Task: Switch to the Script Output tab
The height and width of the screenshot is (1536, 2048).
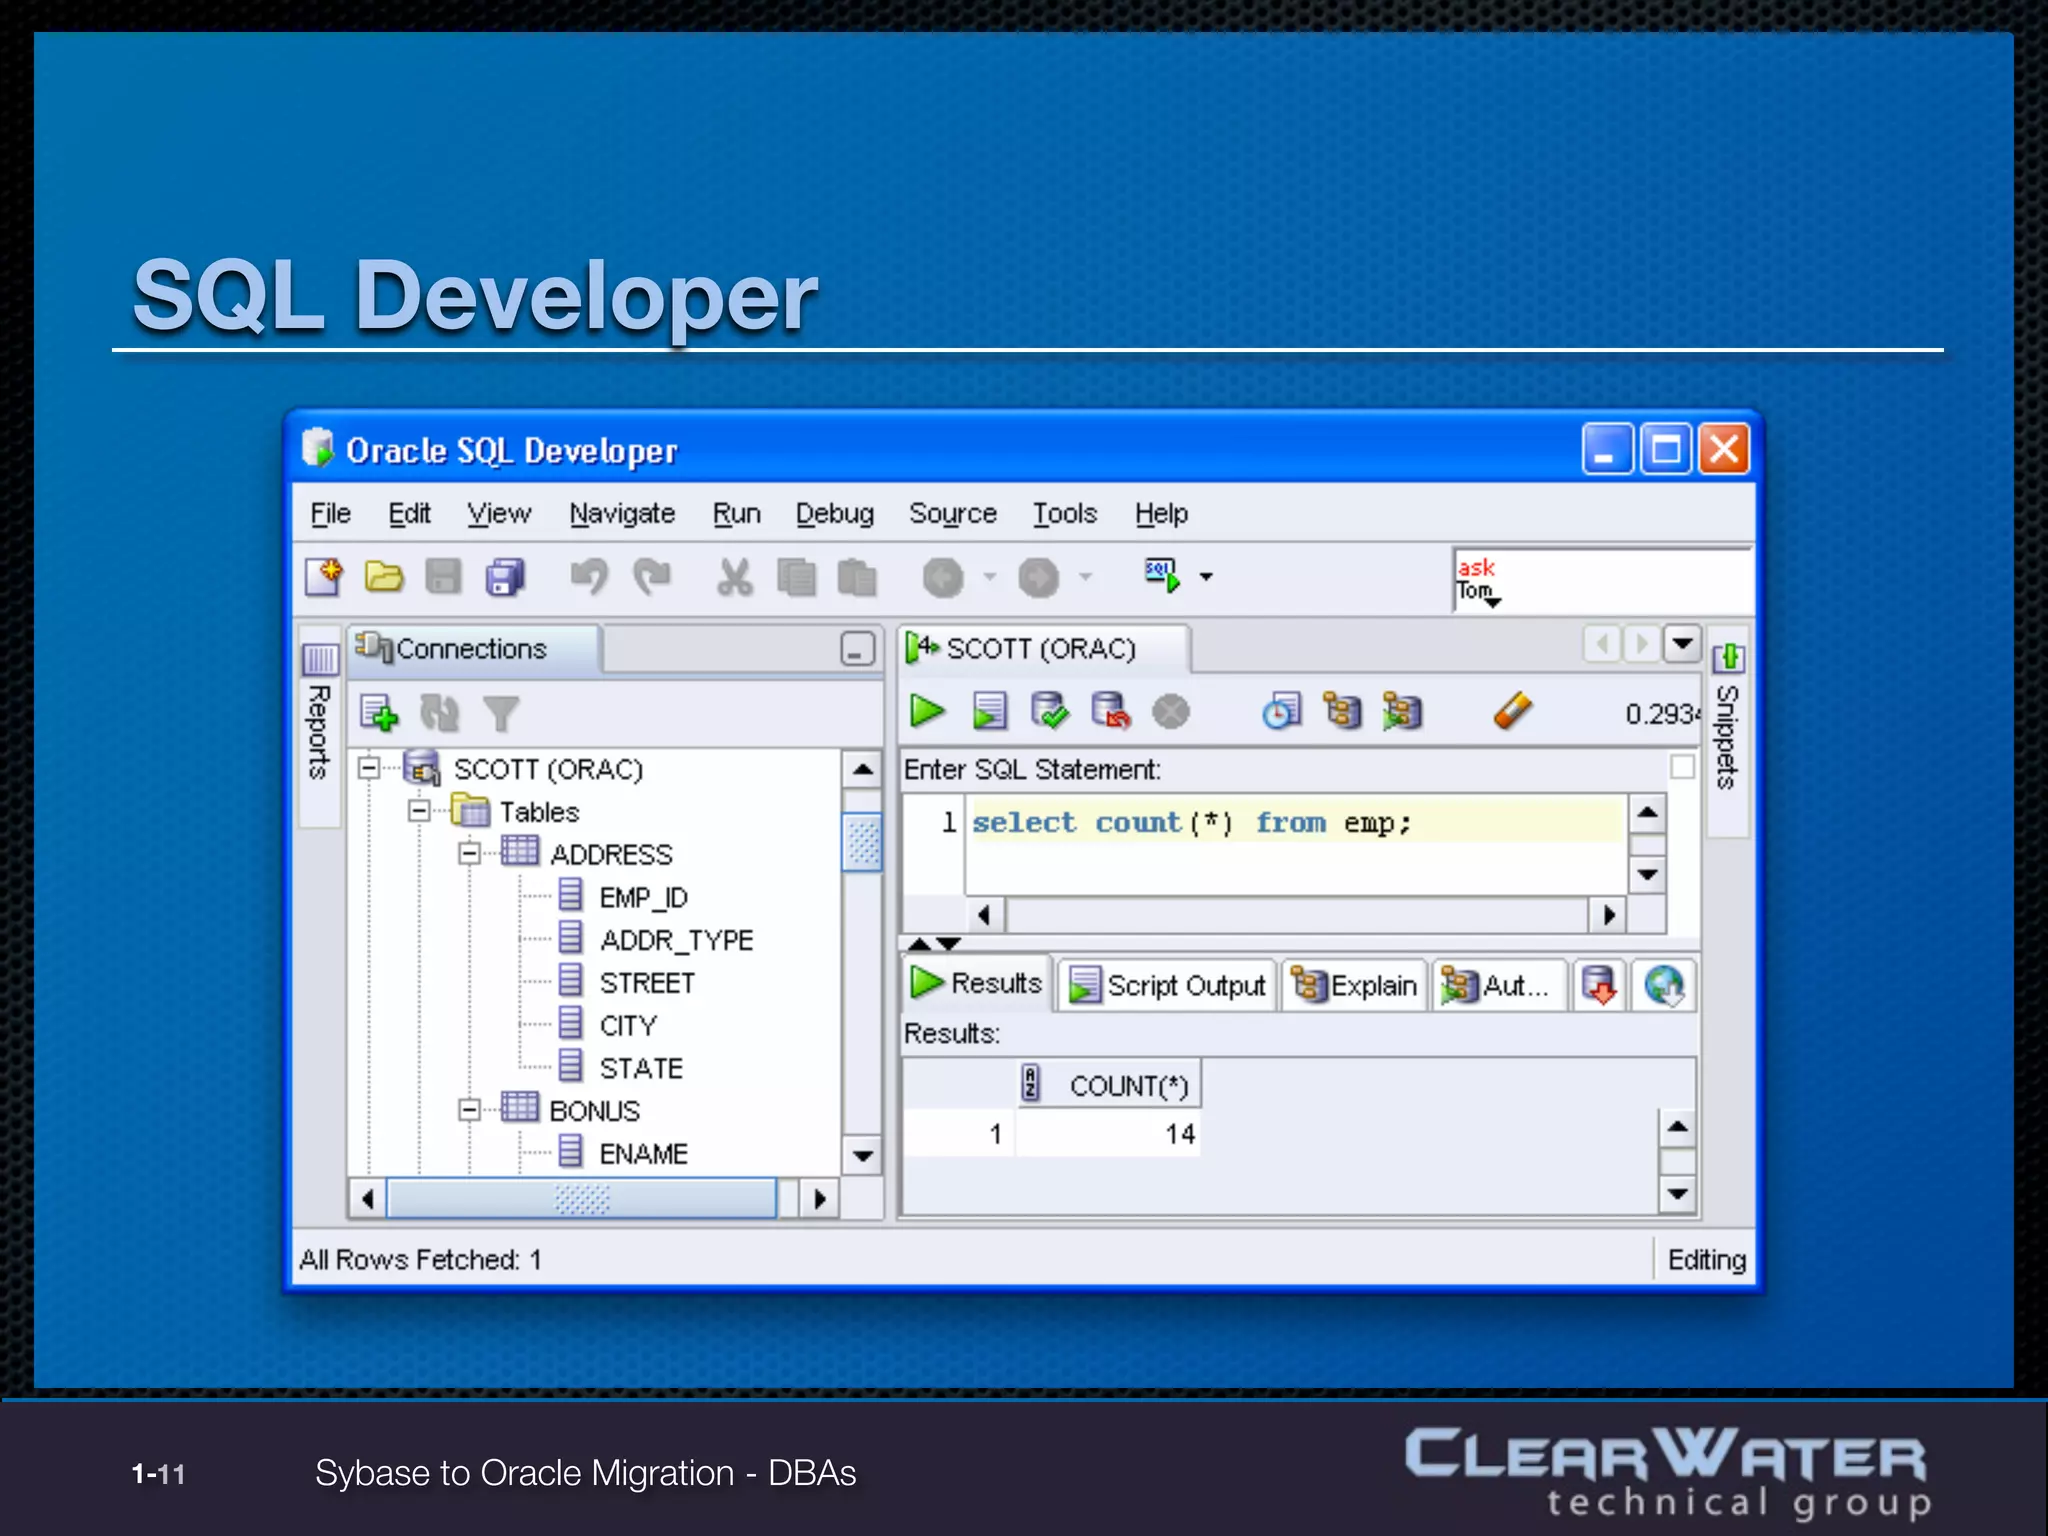Action: [x=1167, y=985]
